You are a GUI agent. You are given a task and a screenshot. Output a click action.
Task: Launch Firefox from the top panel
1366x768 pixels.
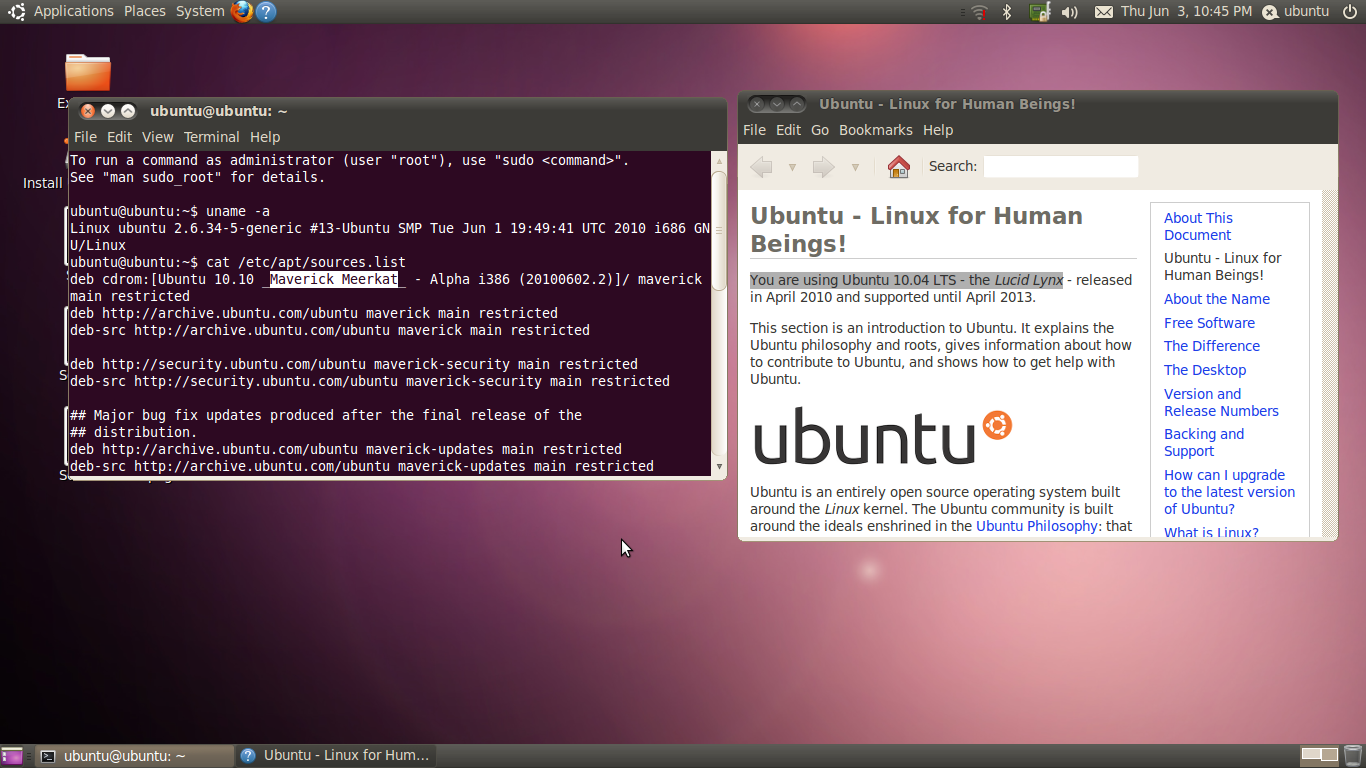(242, 11)
